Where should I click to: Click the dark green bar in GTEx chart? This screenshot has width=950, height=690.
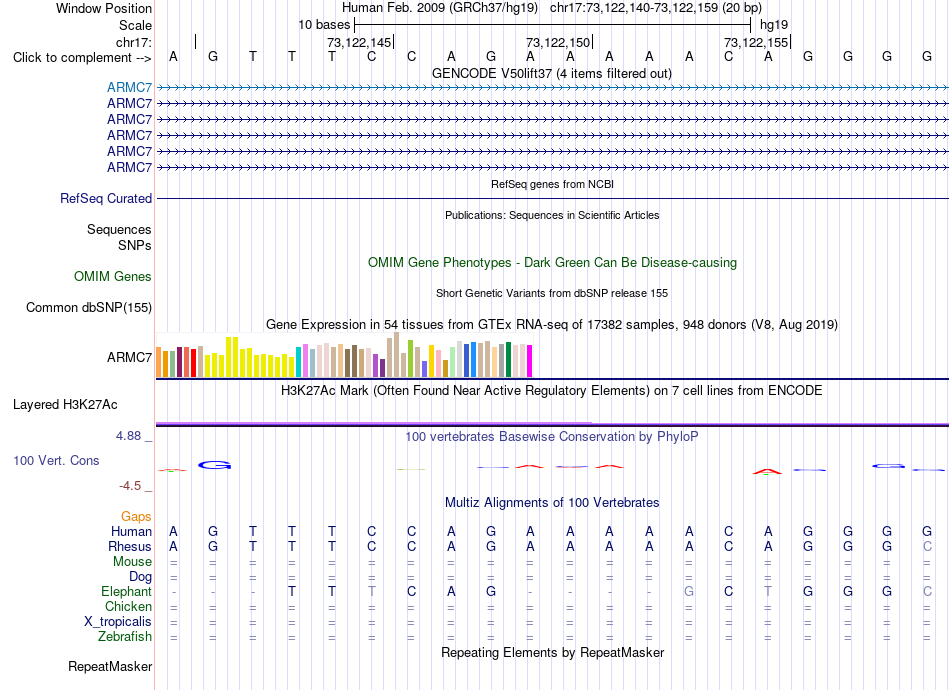click(509, 360)
